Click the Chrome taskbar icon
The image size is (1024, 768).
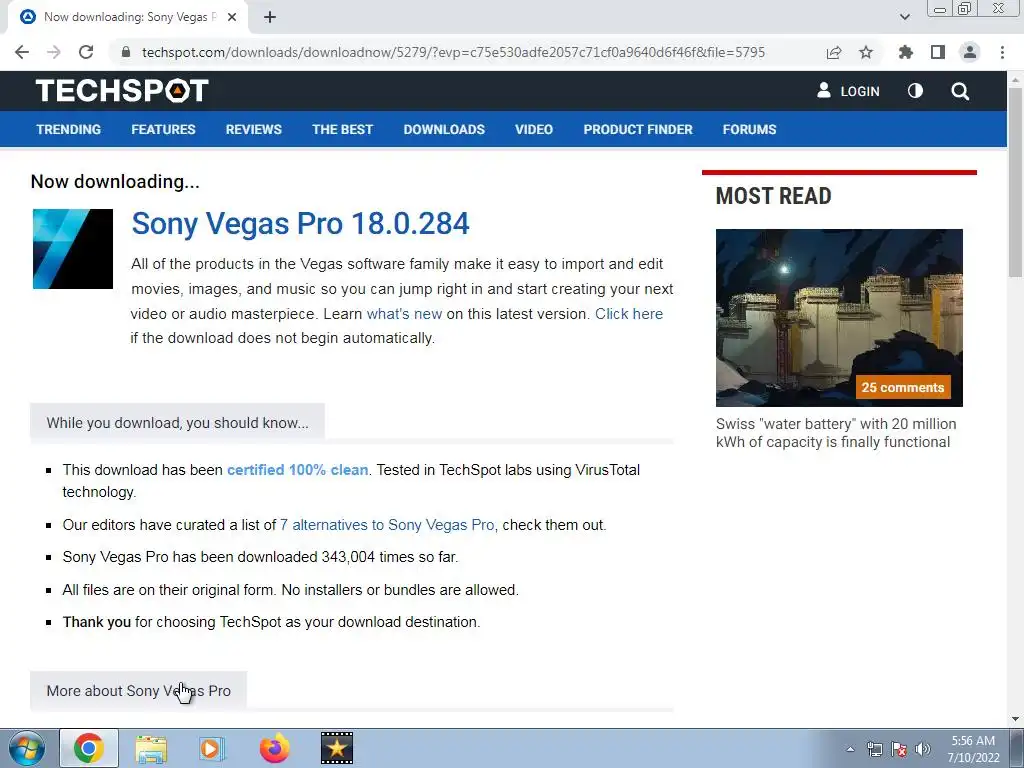(89, 748)
